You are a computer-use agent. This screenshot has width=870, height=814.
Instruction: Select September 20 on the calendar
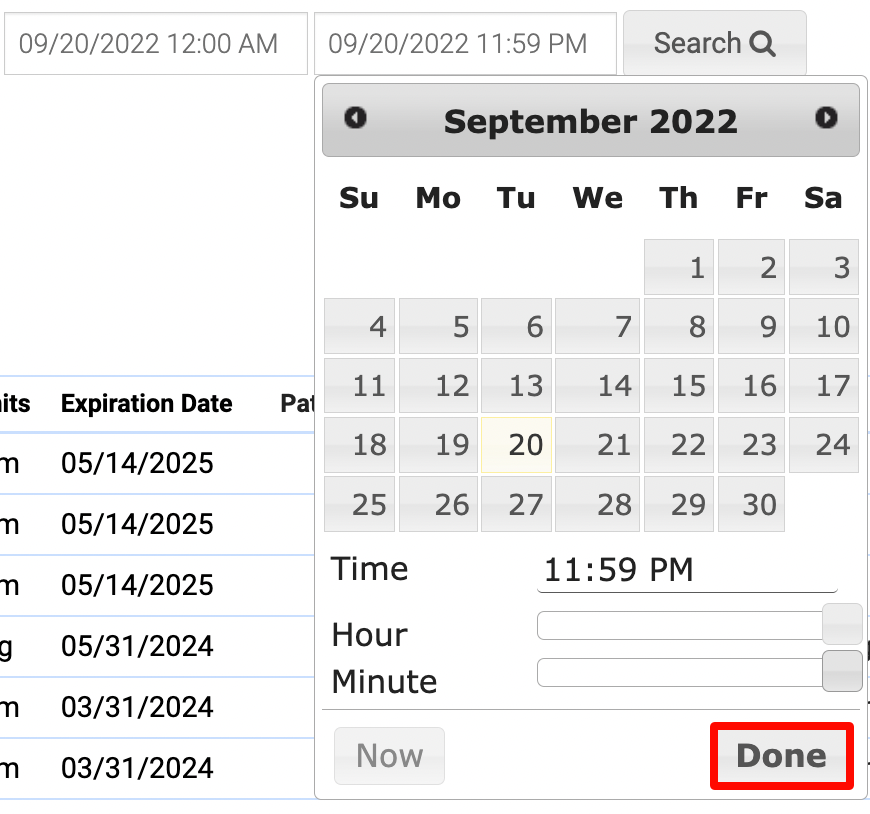point(517,445)
